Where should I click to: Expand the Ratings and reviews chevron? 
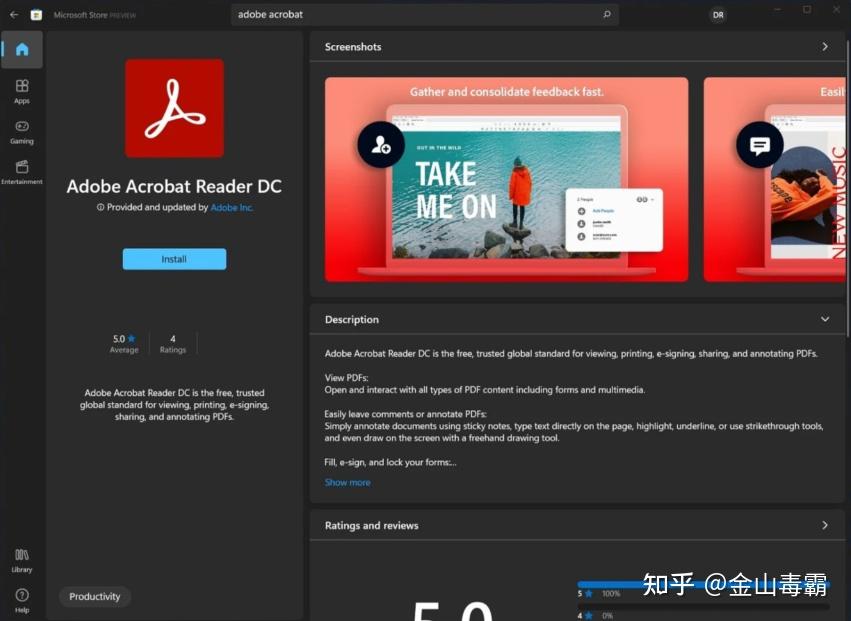click(x=825, y=525)
